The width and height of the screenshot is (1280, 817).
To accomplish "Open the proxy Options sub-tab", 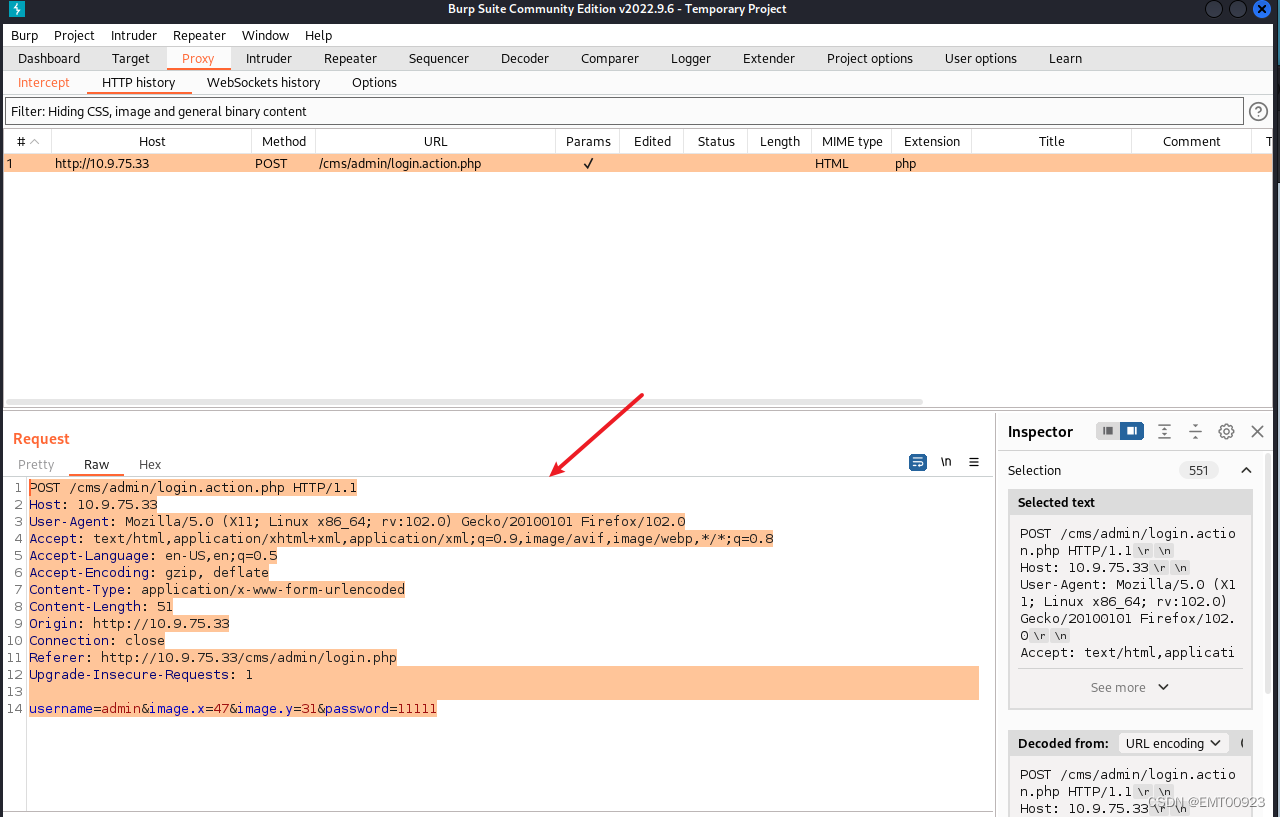I will pyautogui.click(x=374, y=82).
